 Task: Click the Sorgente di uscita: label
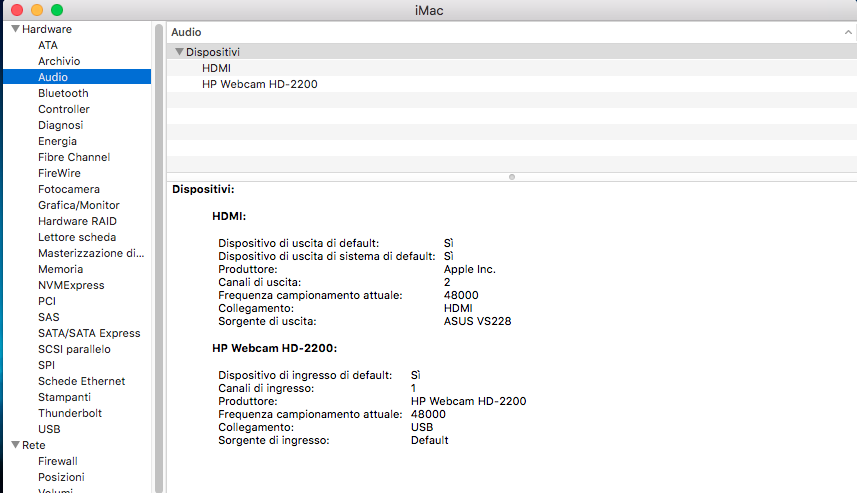click(267, 321)
